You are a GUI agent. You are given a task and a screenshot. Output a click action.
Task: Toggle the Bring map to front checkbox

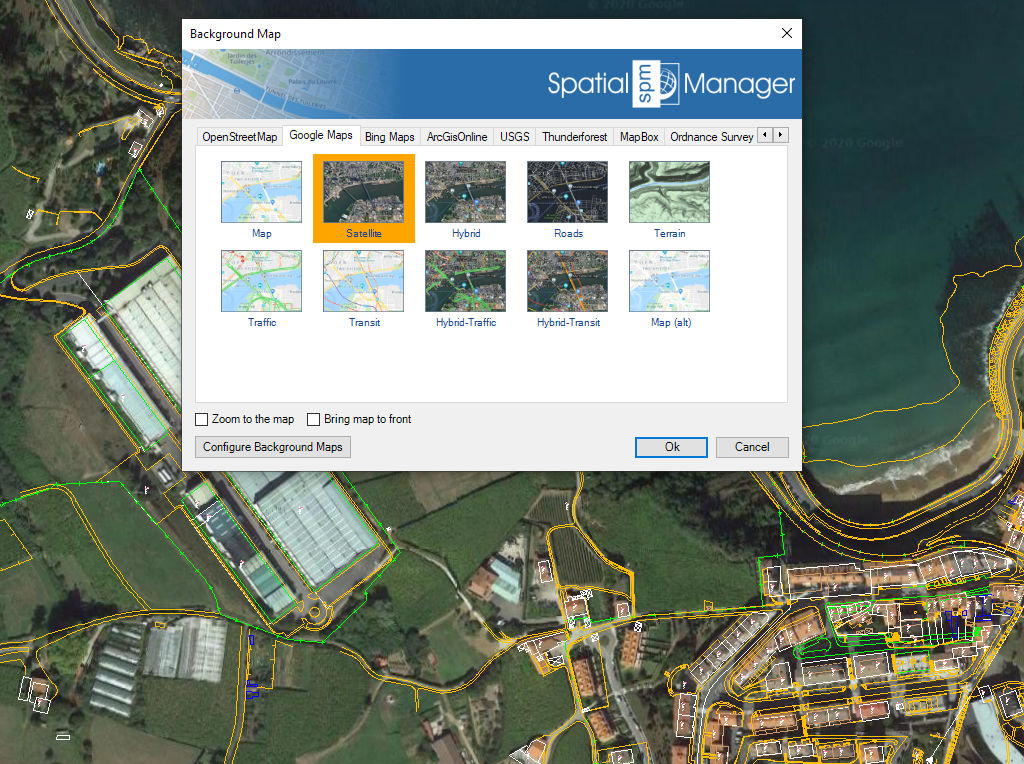click(x=314, y=419)
